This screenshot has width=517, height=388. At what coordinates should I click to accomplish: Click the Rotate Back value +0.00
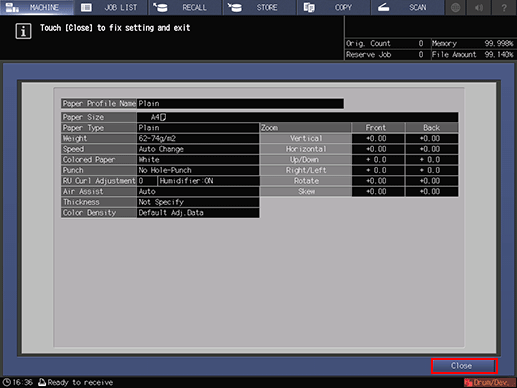(432, 181)
